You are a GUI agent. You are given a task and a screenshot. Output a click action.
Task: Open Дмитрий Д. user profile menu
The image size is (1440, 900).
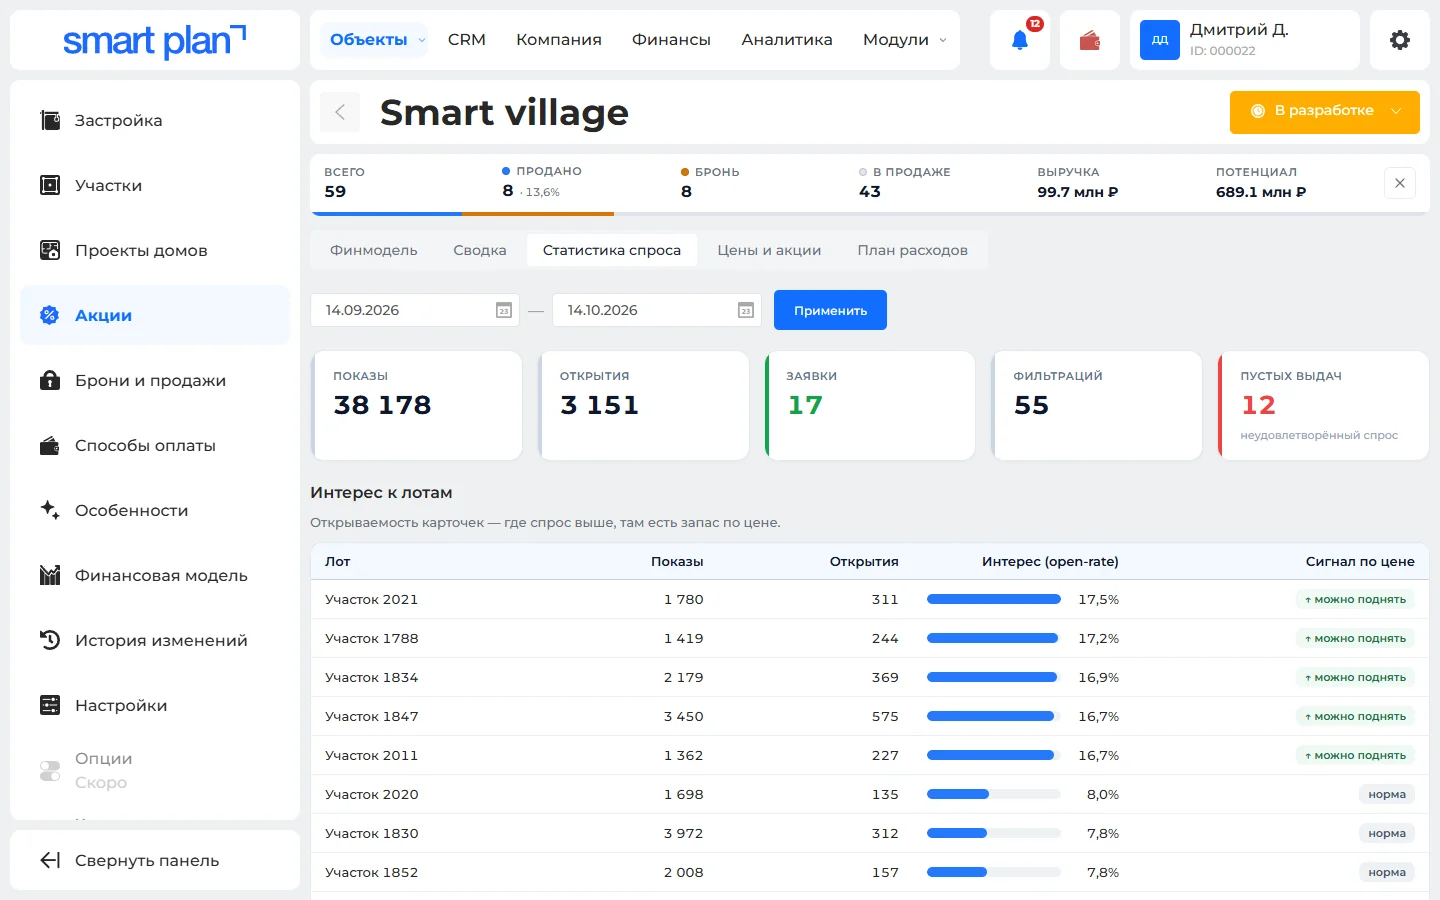coord(1244,40)
